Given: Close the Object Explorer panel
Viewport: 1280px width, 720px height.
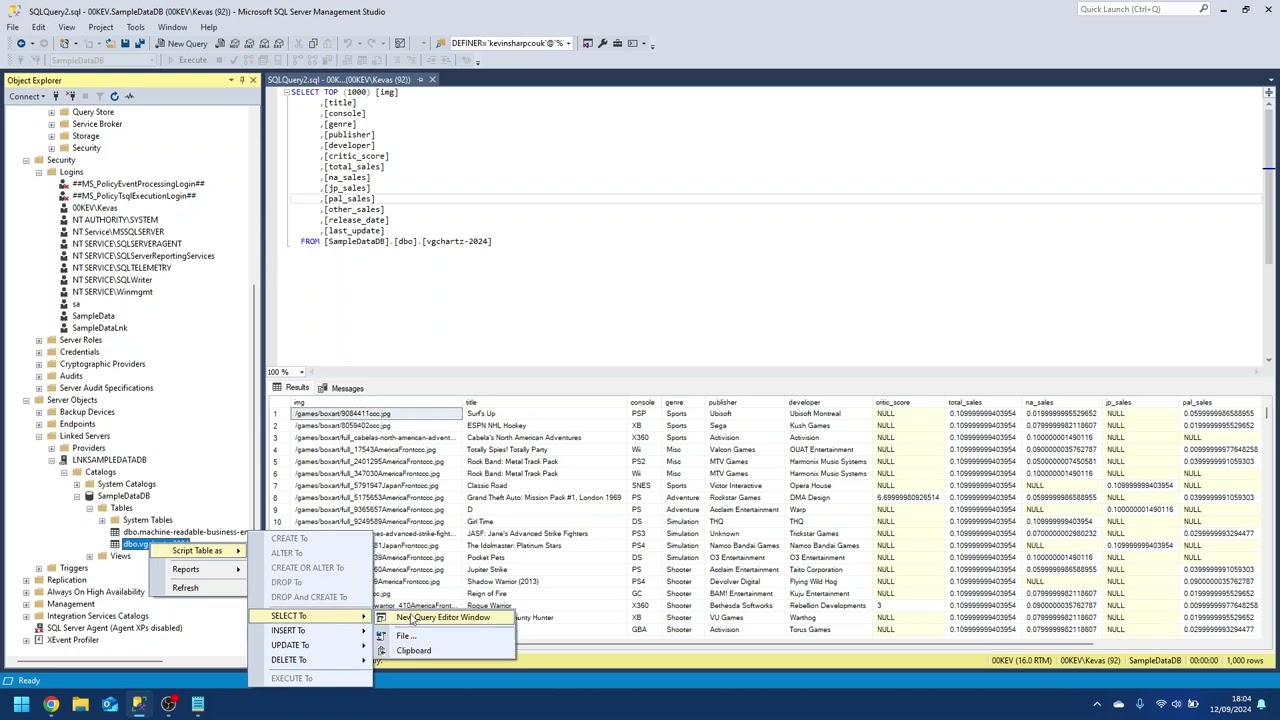Looking at the screenshot, I should (x=252, y=80).
